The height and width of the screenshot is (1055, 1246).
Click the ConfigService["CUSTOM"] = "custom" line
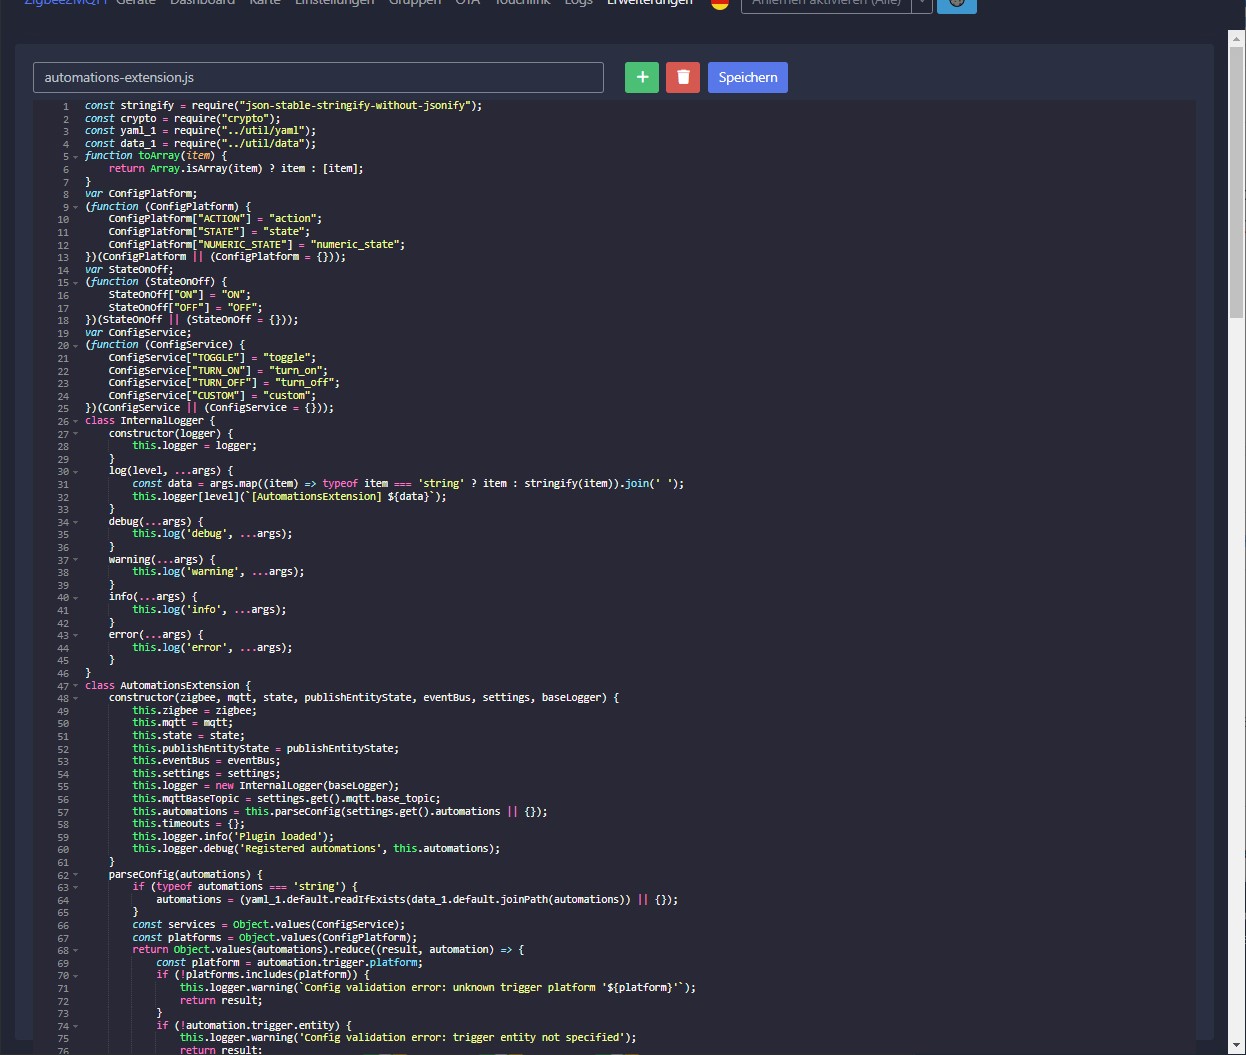(212, 396)
